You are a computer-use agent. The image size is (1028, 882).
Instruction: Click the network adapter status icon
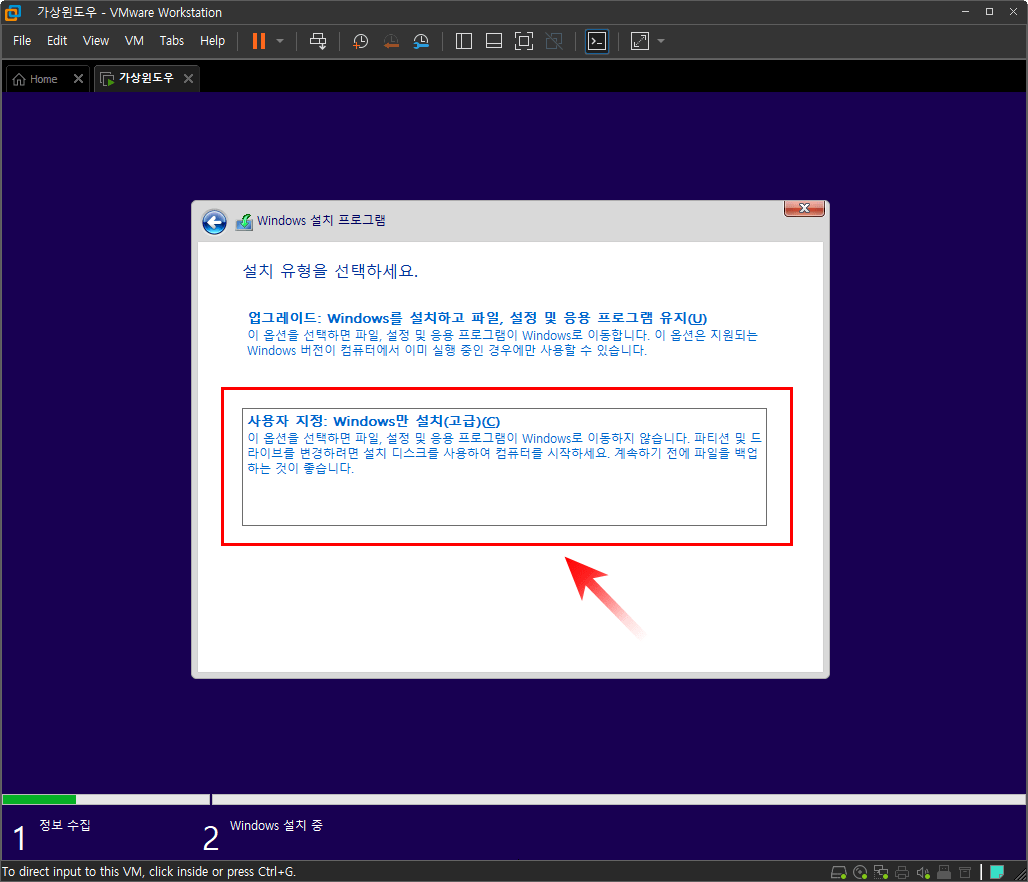tap(881, 872)
